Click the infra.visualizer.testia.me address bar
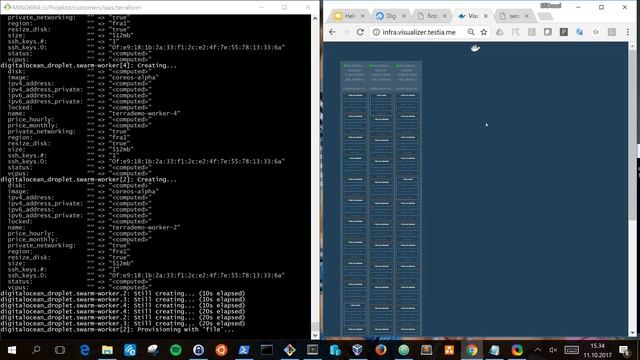 [419, 32]
